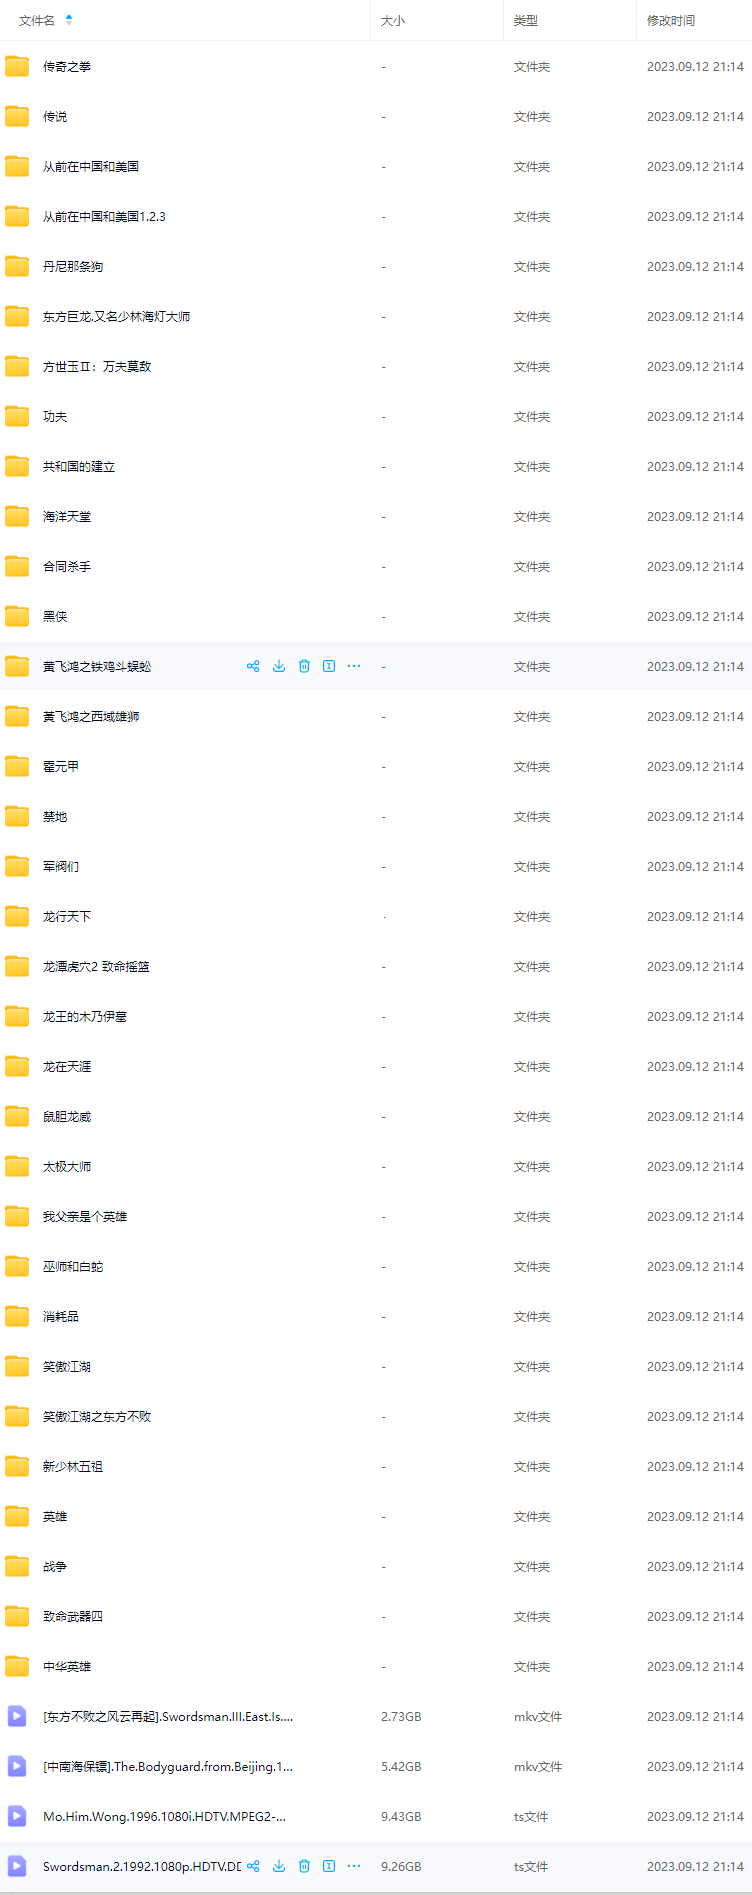The width and height of the screenshot is (752, 1895).
Task: Sort by 修改时间 column header
Action: [x=670, y=20]
